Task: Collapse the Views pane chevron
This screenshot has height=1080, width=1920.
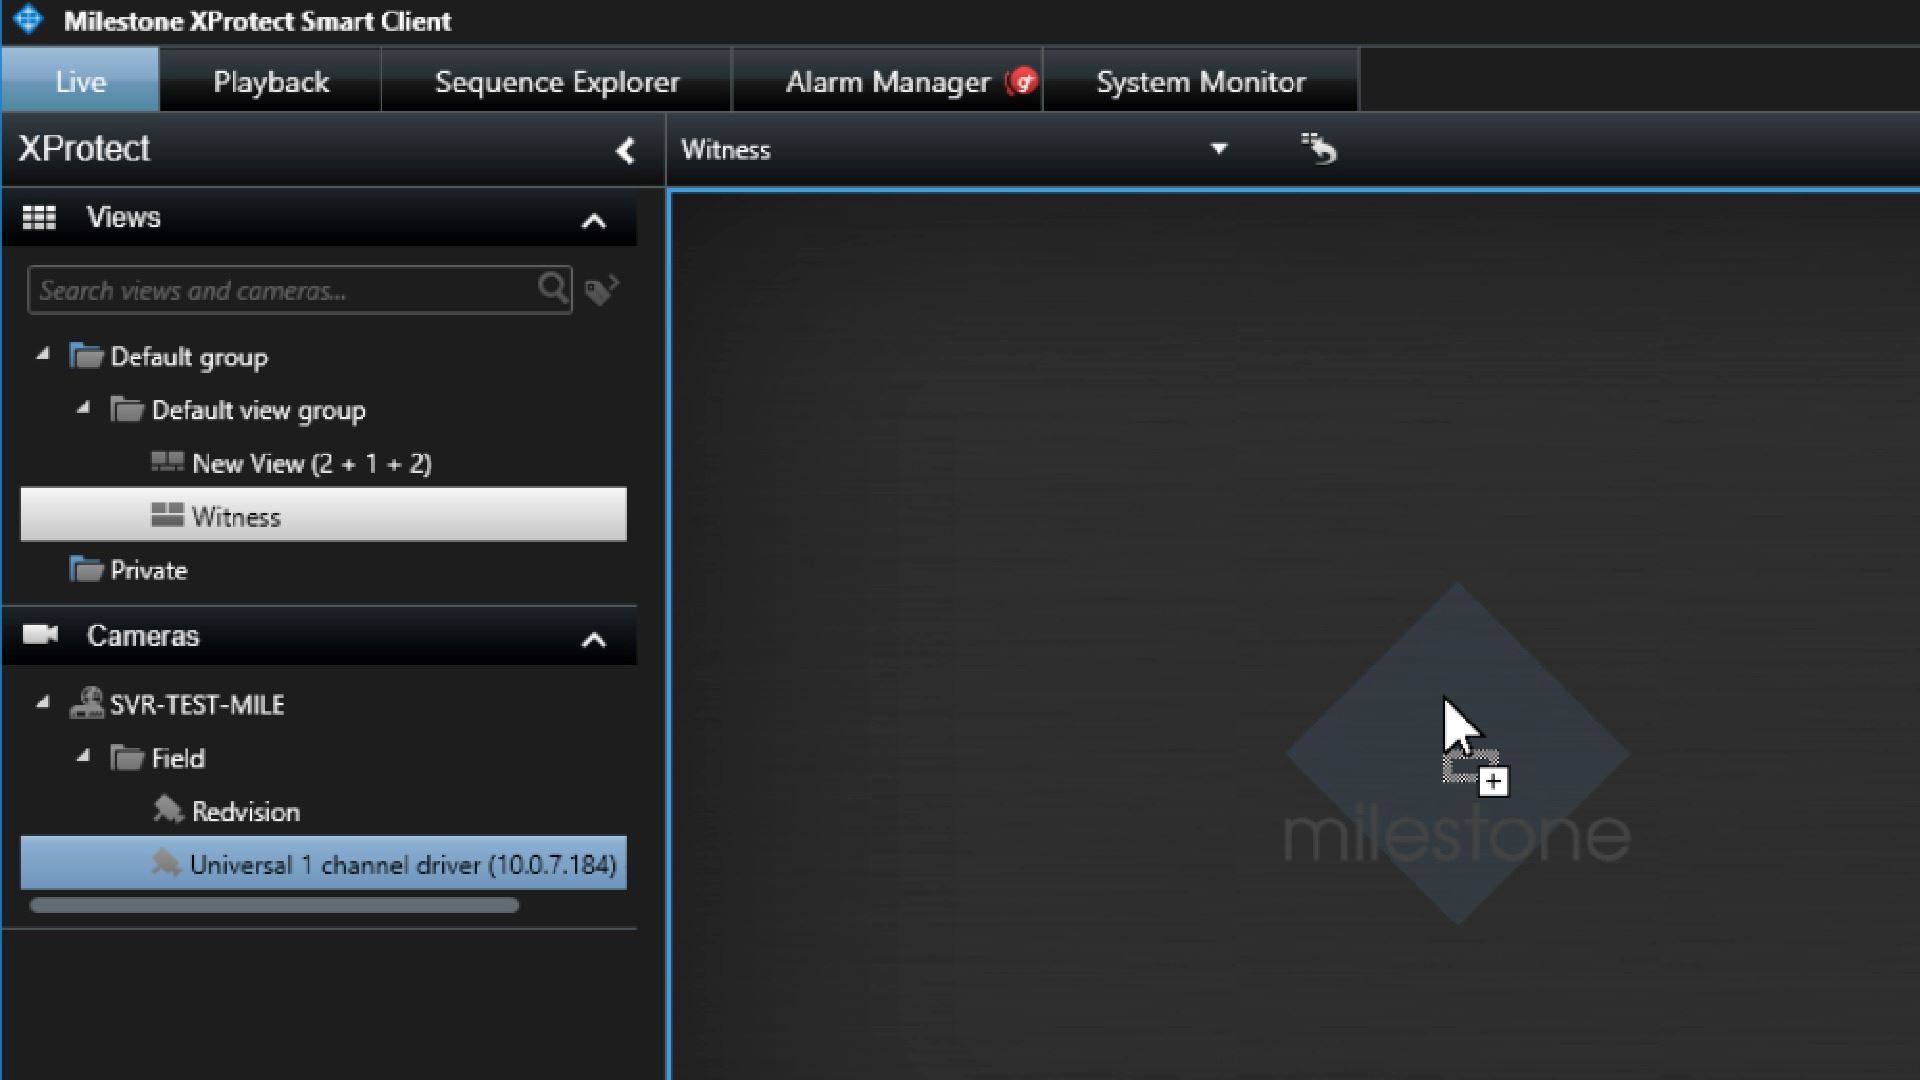Action: [594, 221]
